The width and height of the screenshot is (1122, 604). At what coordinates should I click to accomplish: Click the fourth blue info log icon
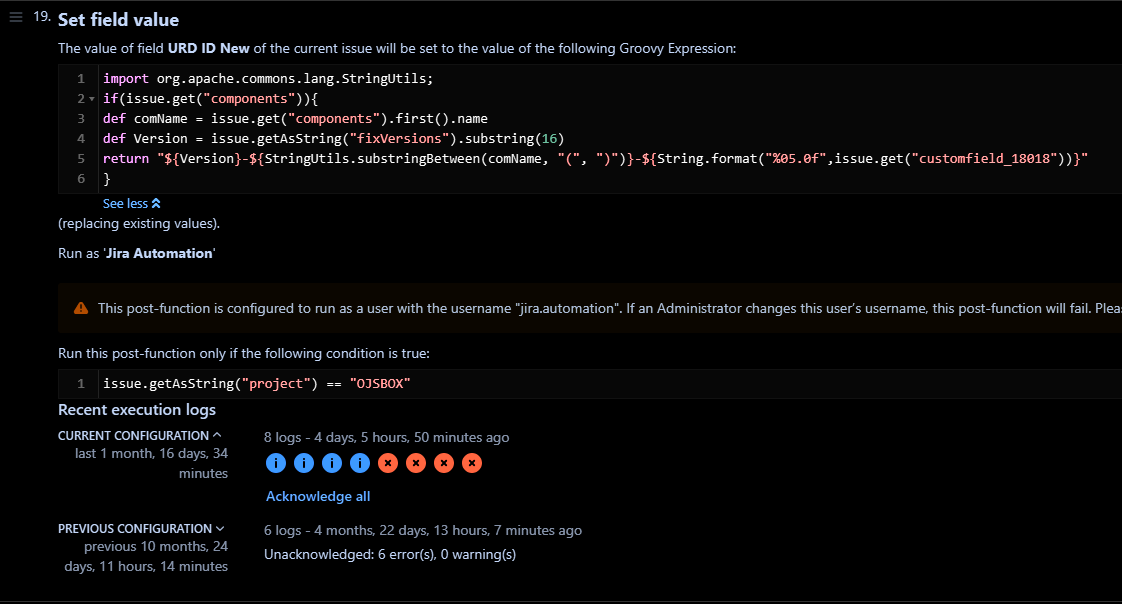(x=359, y=463)
